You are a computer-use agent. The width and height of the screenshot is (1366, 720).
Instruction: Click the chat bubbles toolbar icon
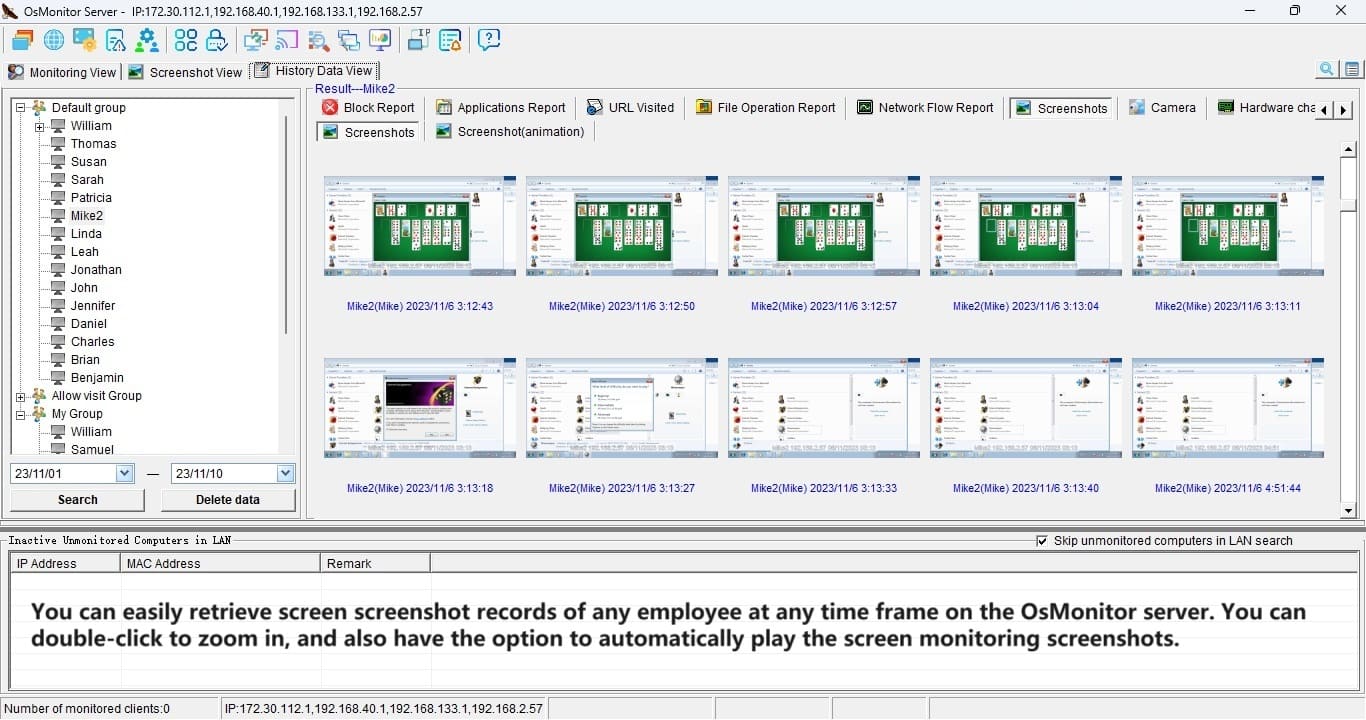pos(349,40)
